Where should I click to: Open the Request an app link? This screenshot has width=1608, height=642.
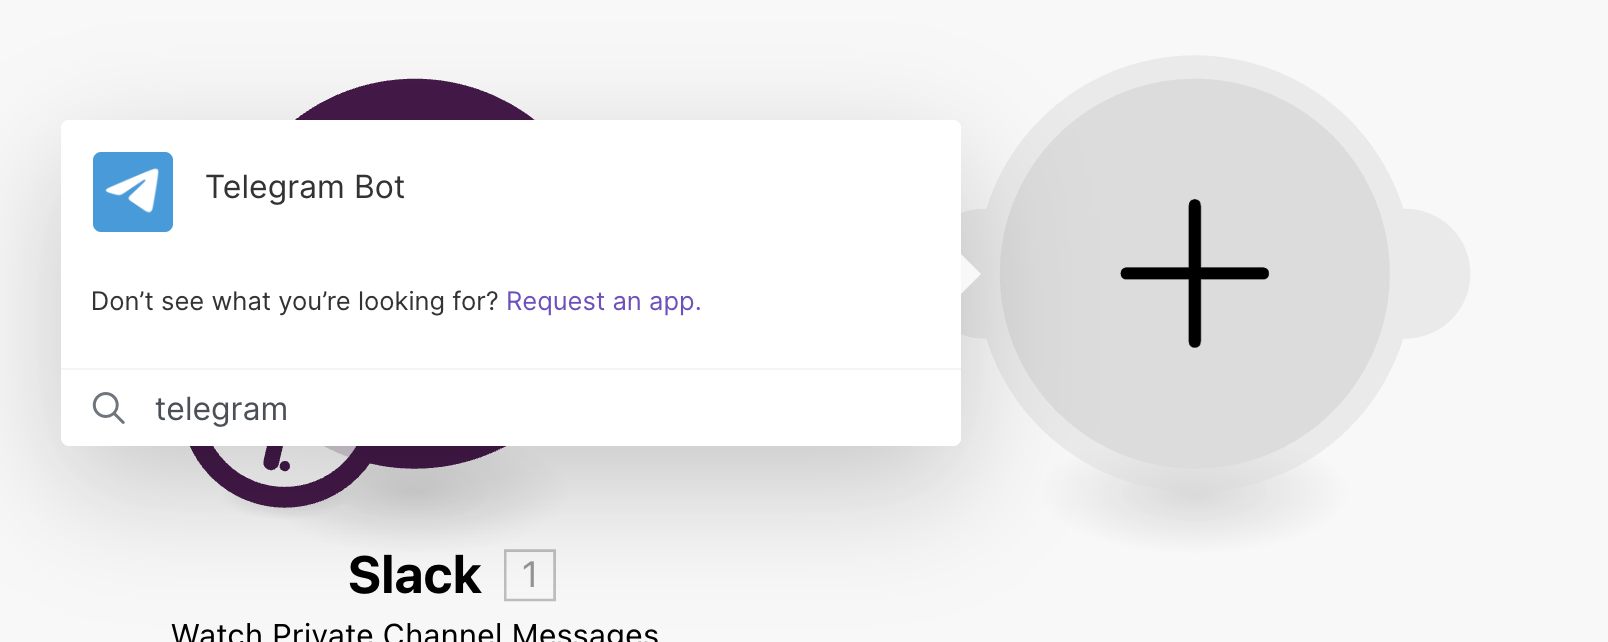click(604, 301)
